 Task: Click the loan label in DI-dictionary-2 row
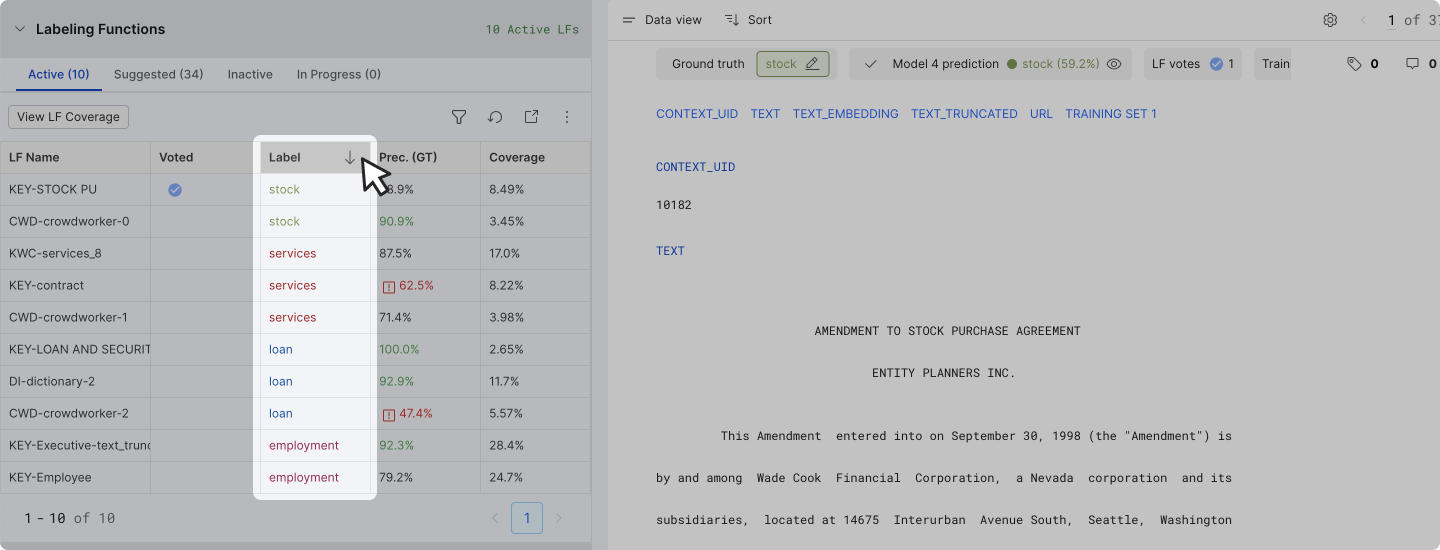tap(281, 381)
